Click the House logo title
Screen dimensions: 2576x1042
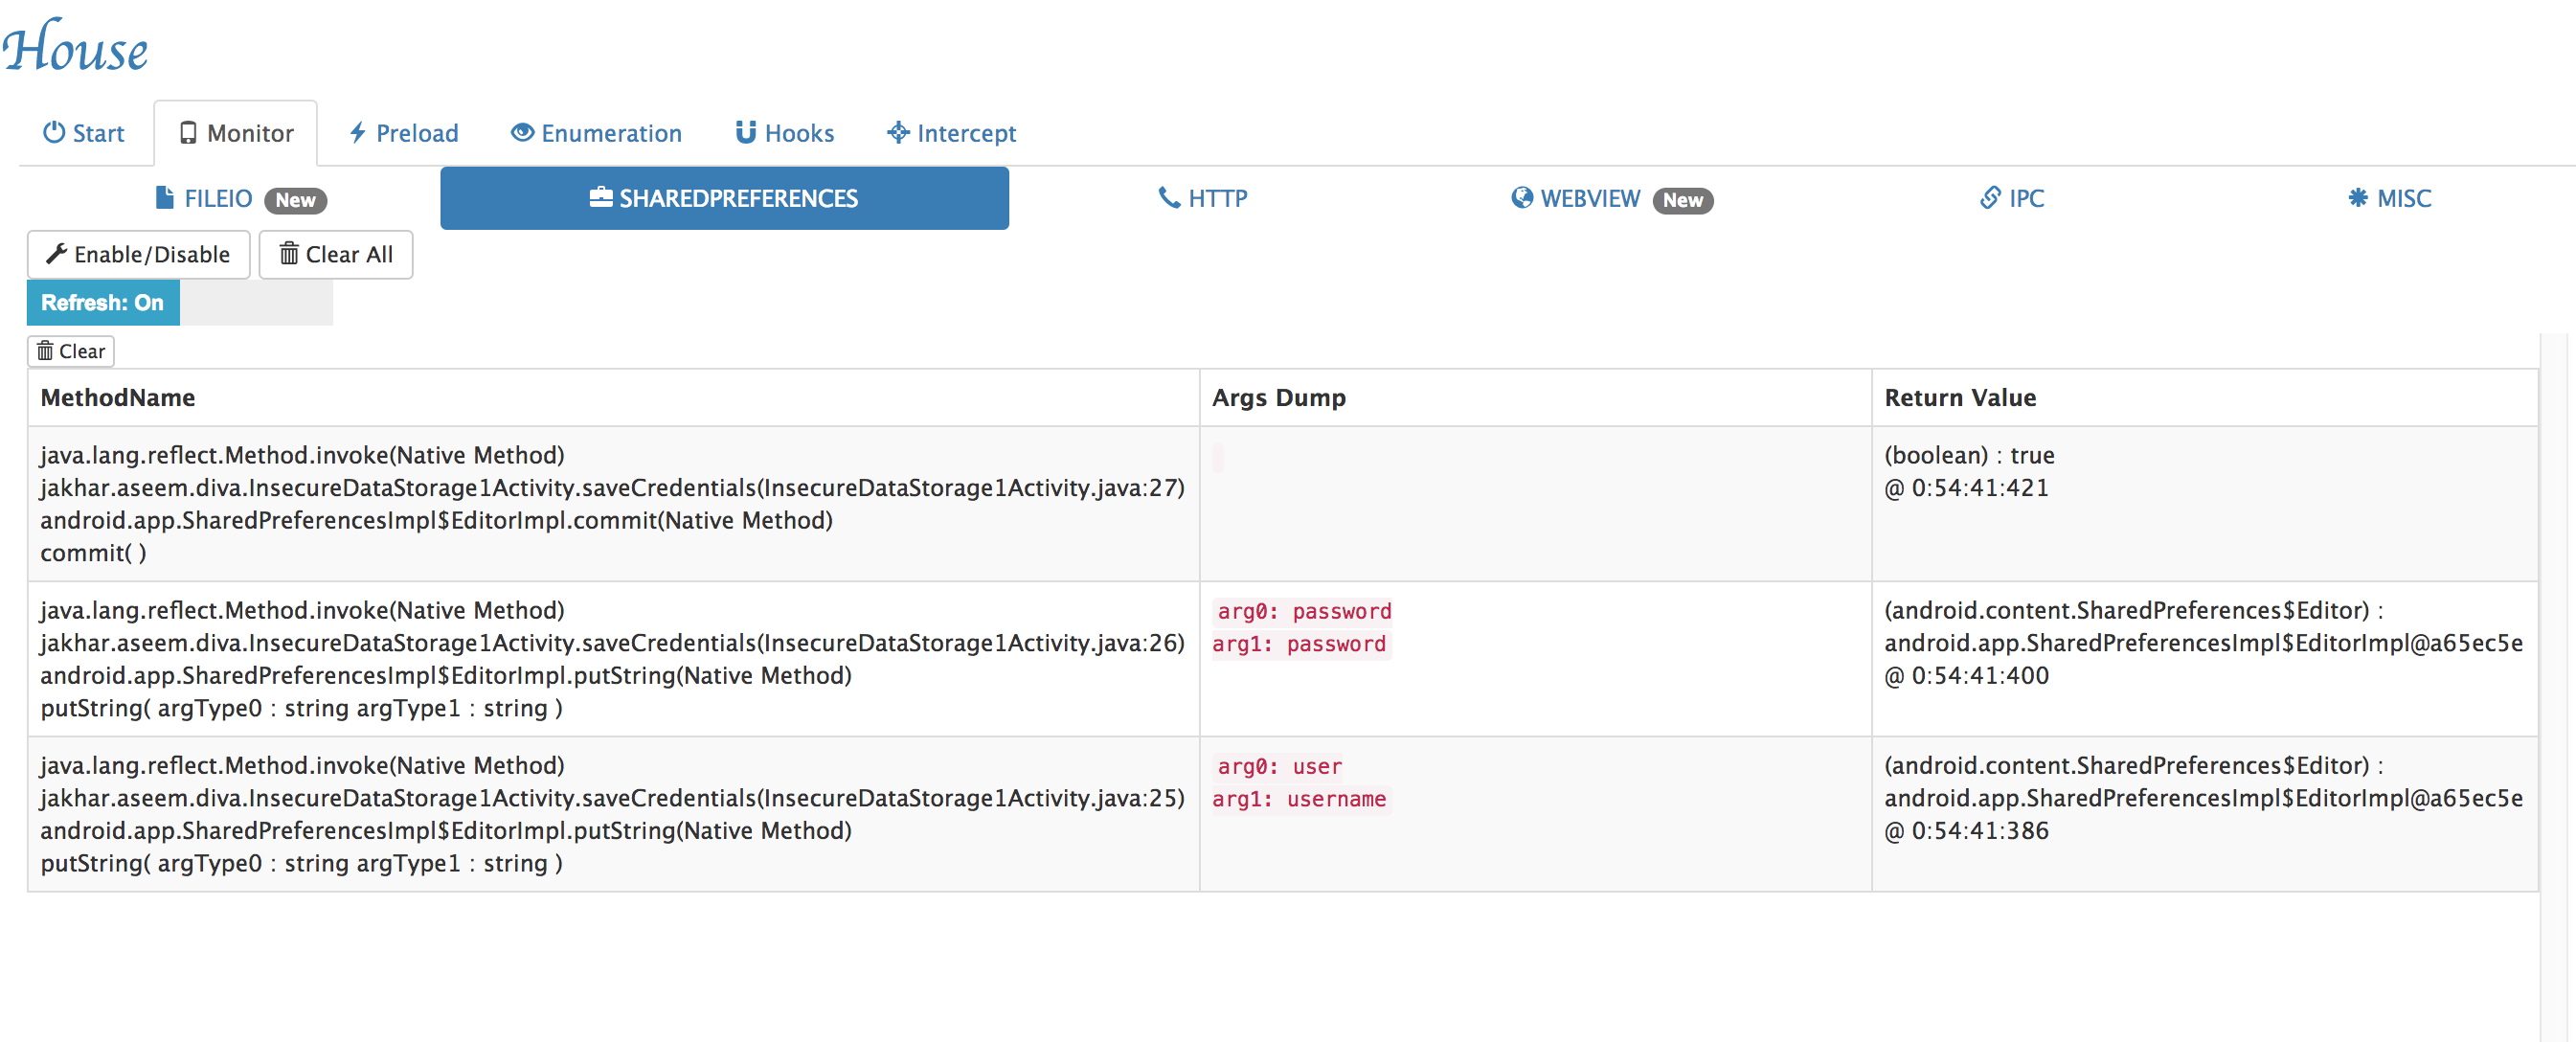click(x=75, y=46)
